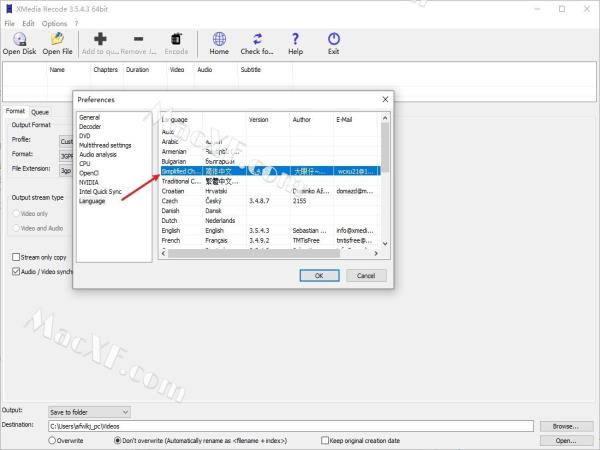Screen dimensions: 600x450
Task: Click Cancel in Preferences dialog
Action: [366, 276]
